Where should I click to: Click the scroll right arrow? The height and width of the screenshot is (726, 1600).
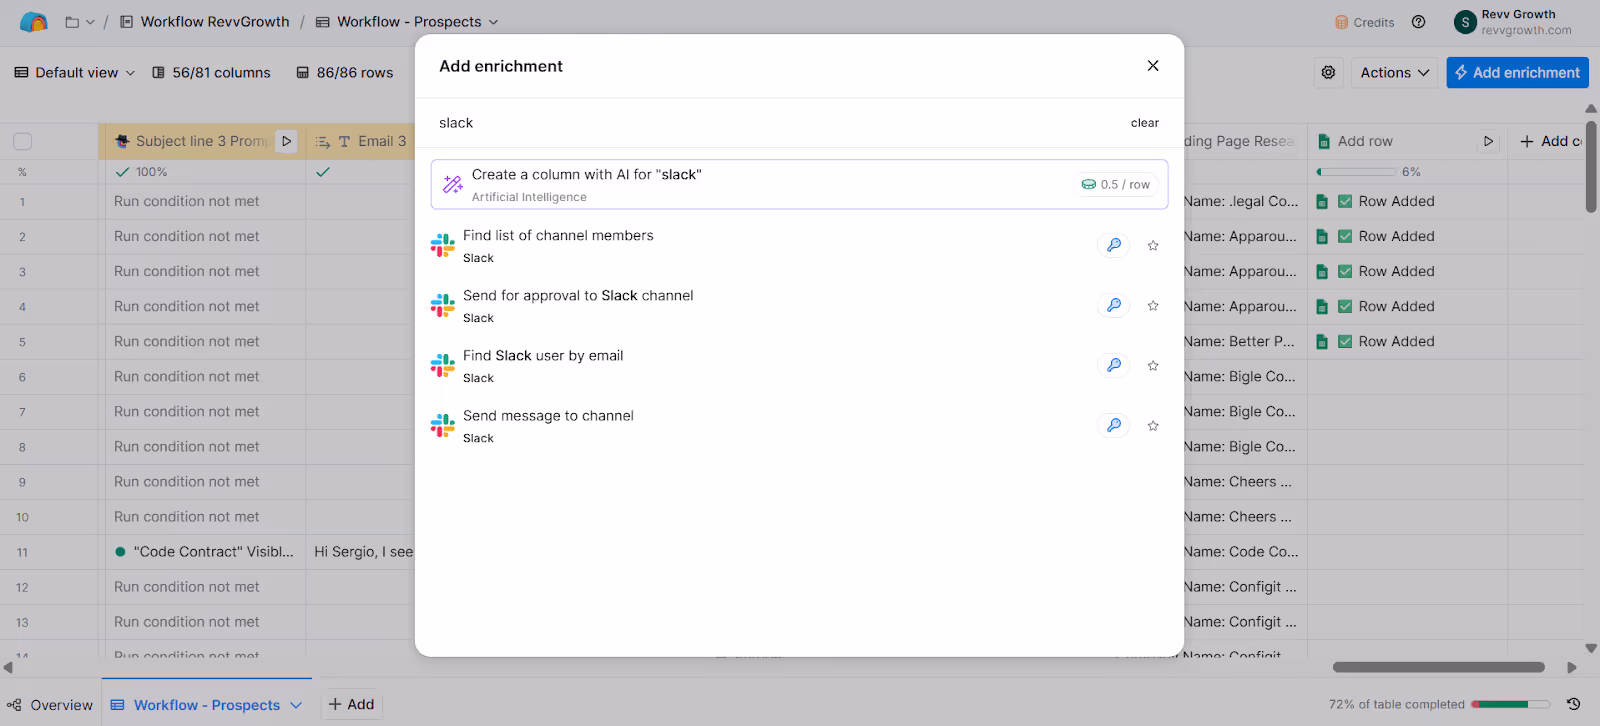[1572, 667]
